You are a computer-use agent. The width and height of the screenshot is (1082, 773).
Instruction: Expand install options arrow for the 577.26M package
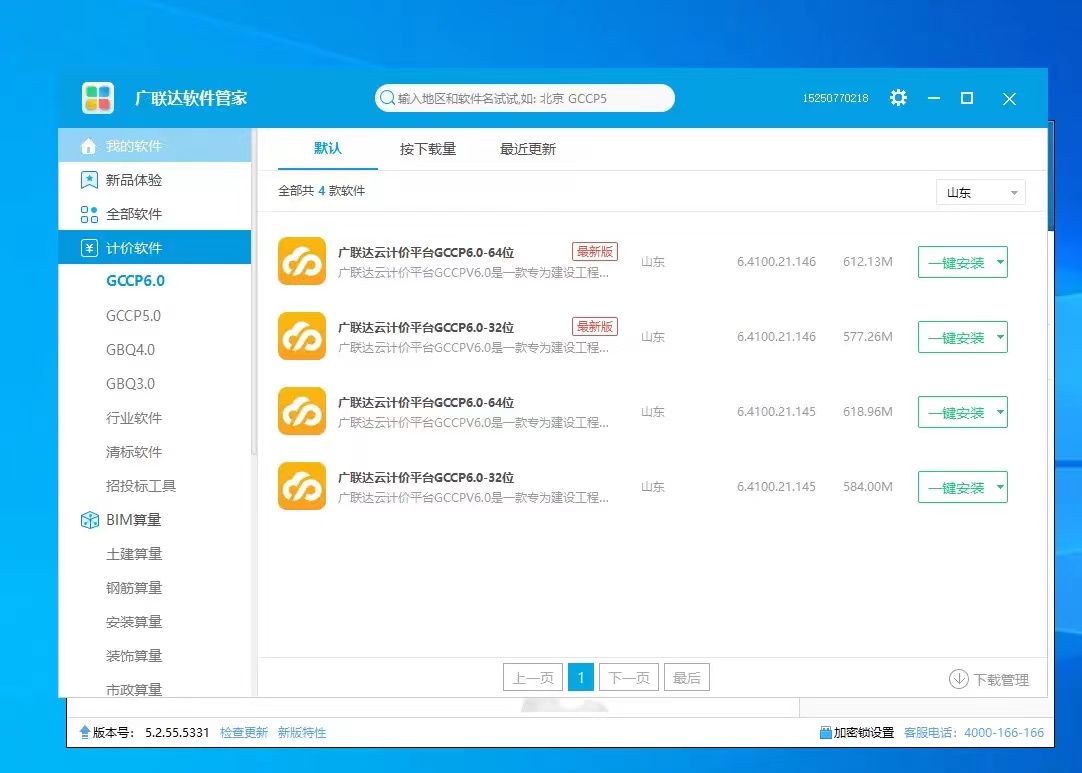(x=1000, y=337)
